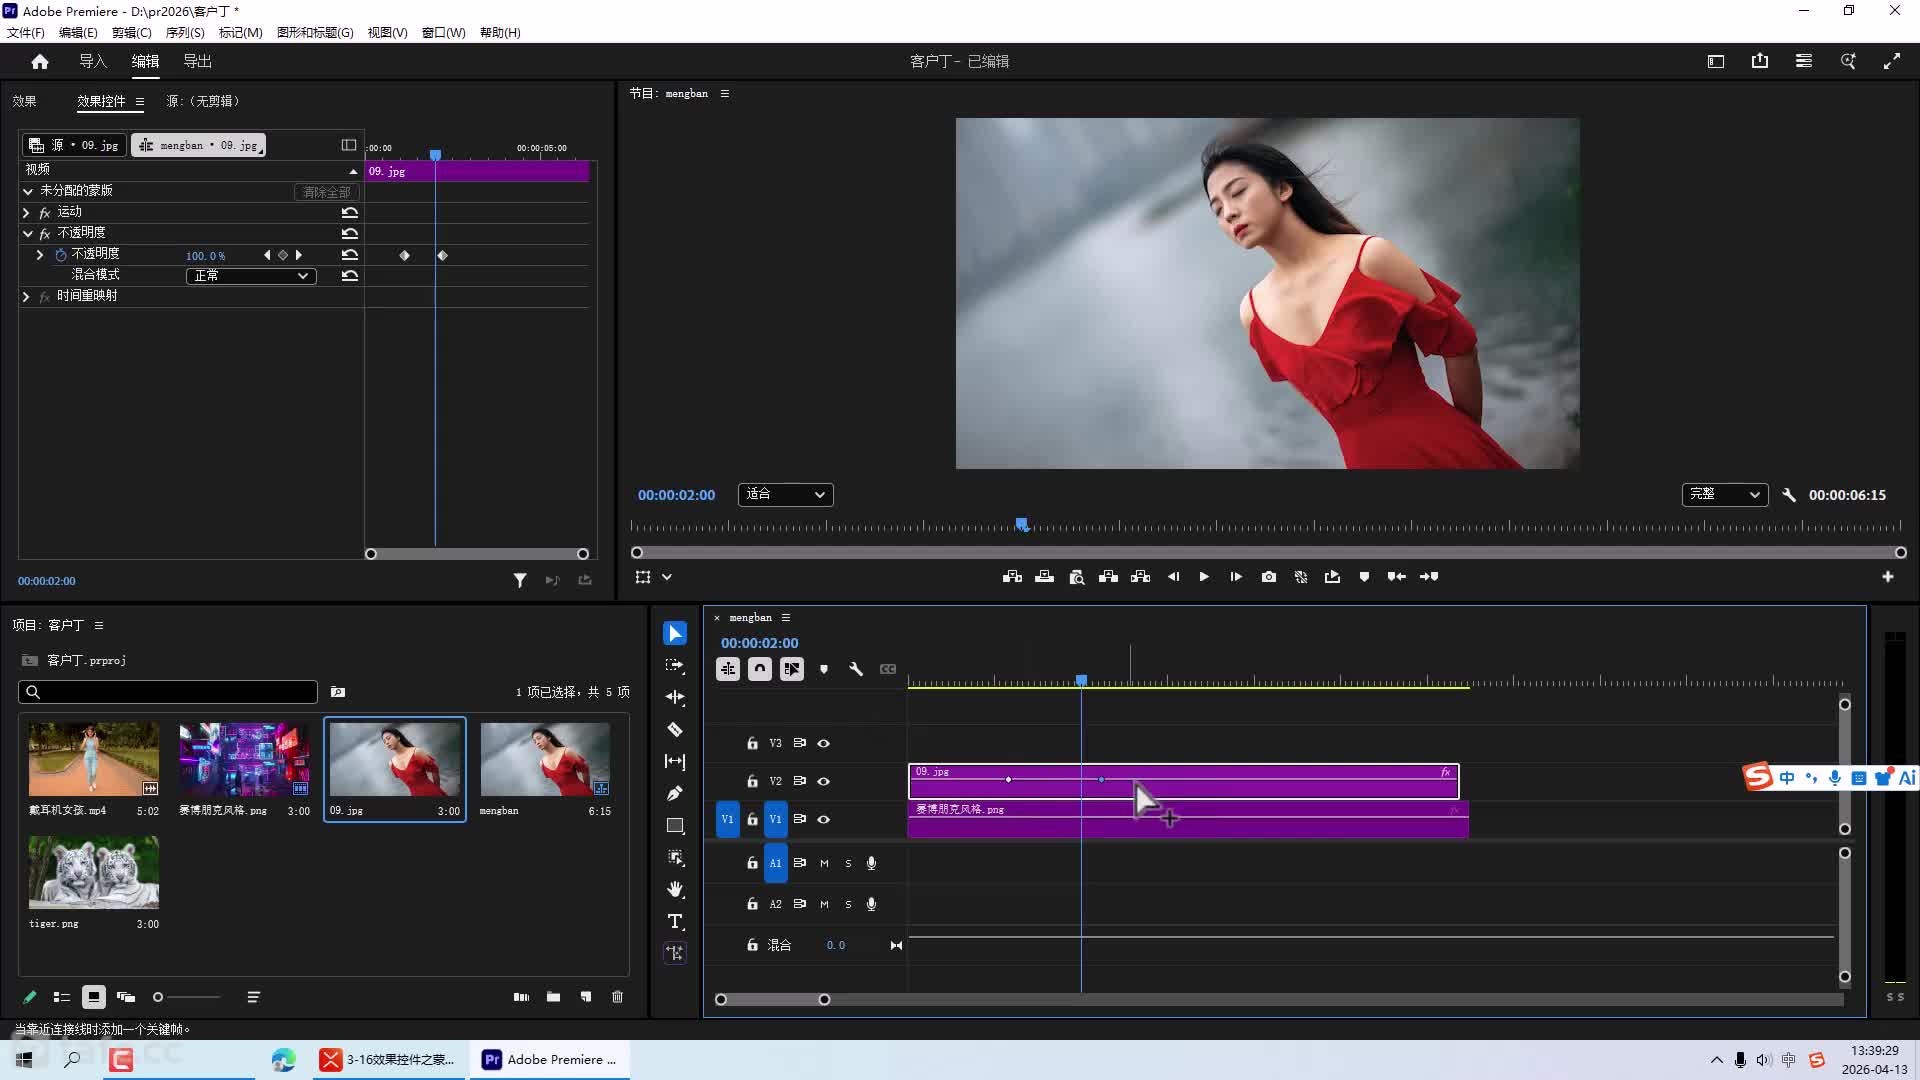Step back one frame

point(1173,577)
